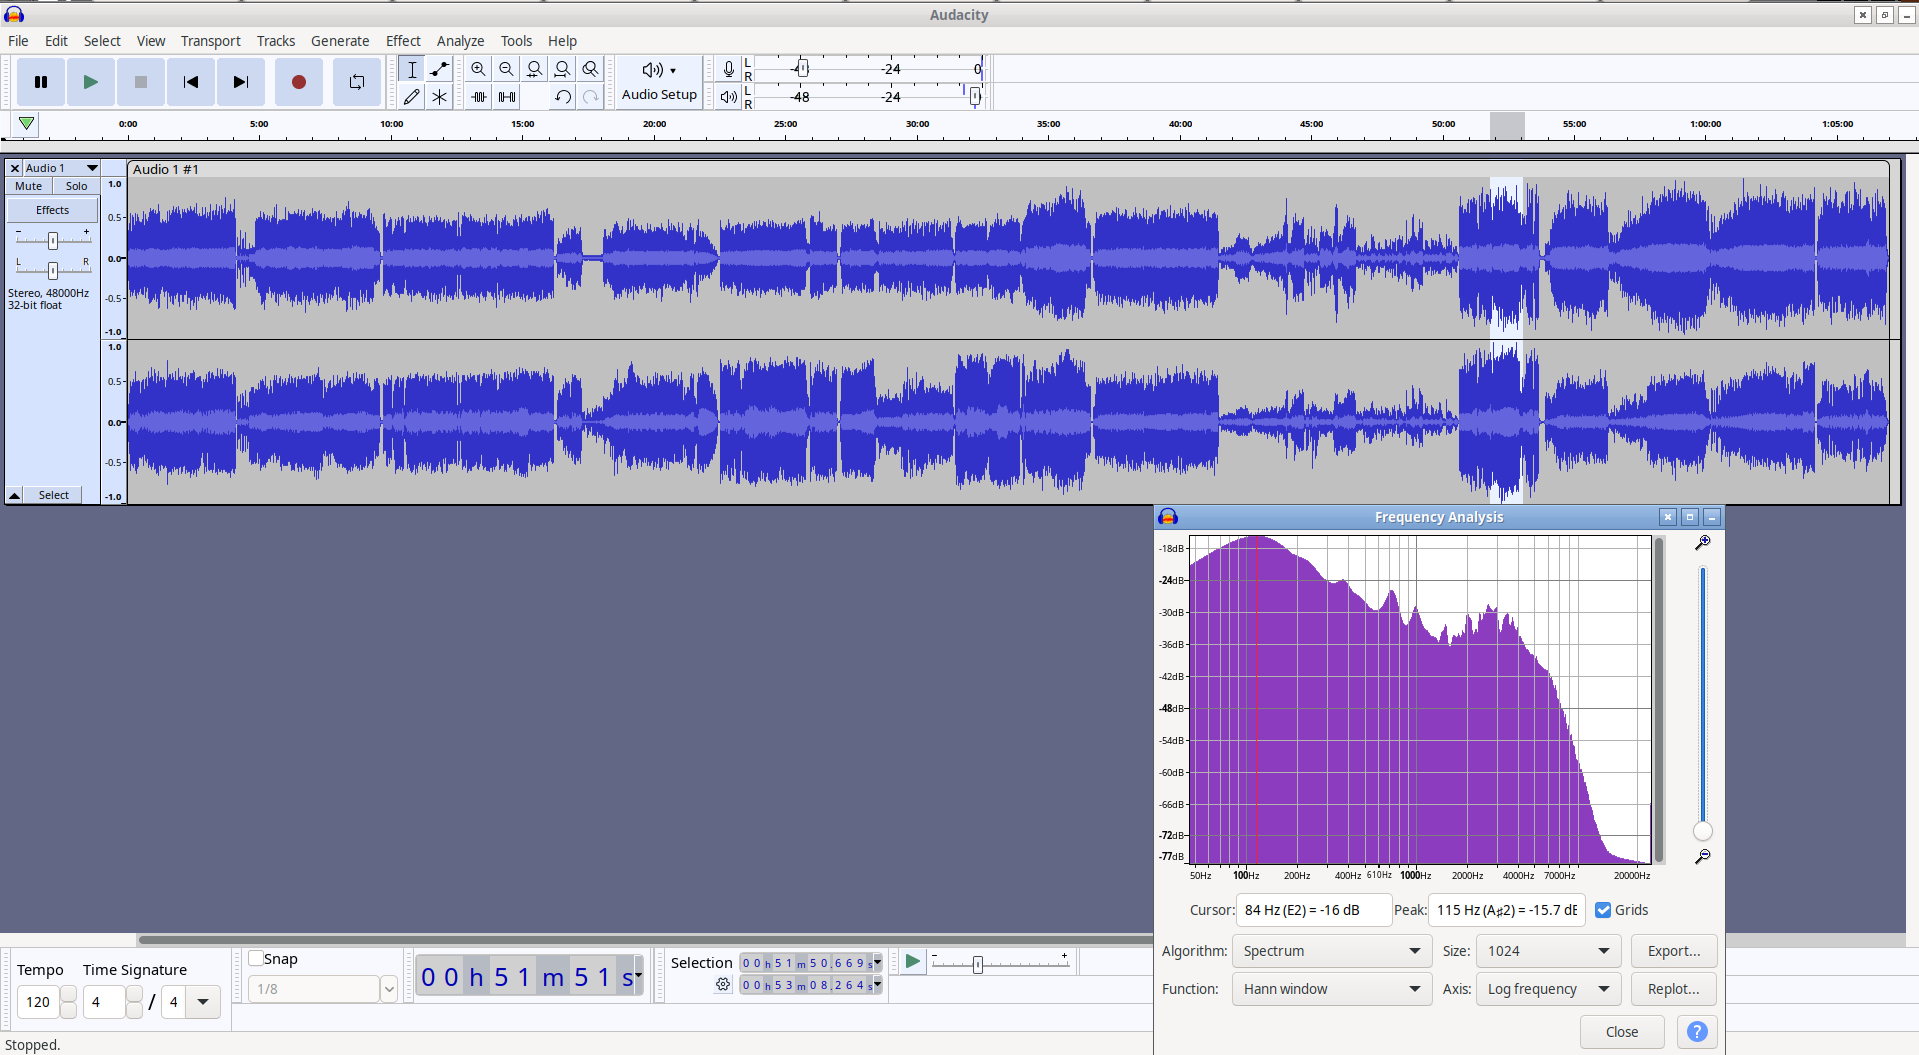Click the Replot... button

[x=1674, y=989]
